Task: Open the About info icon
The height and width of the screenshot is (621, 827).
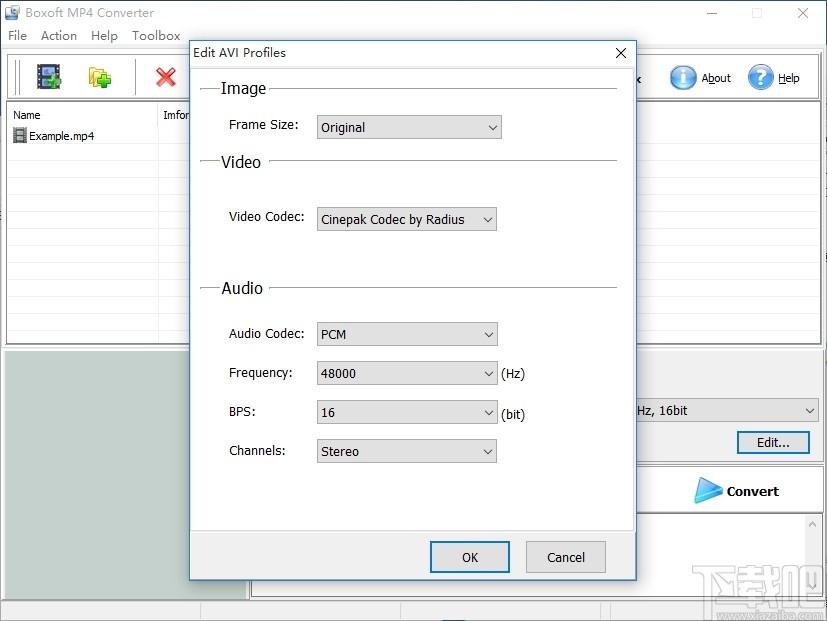Action: click(683, 78)
